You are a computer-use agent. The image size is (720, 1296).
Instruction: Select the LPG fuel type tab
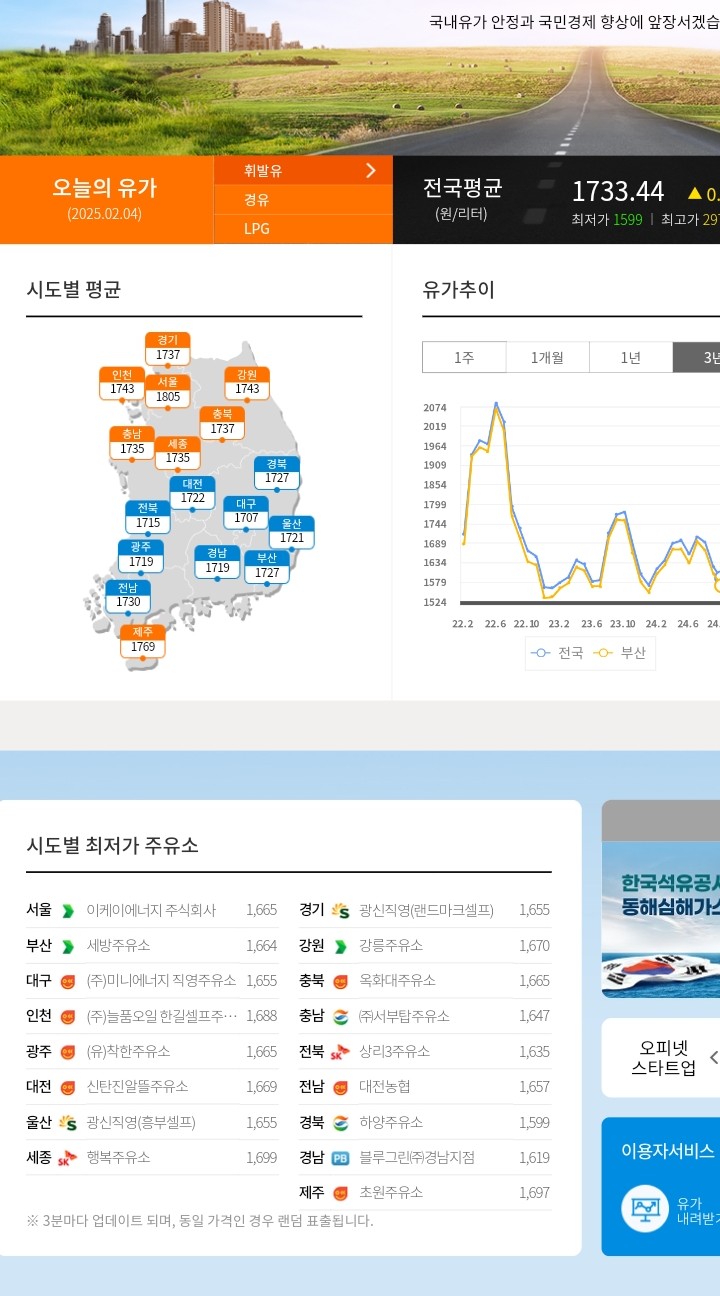[x=303, y=228]
